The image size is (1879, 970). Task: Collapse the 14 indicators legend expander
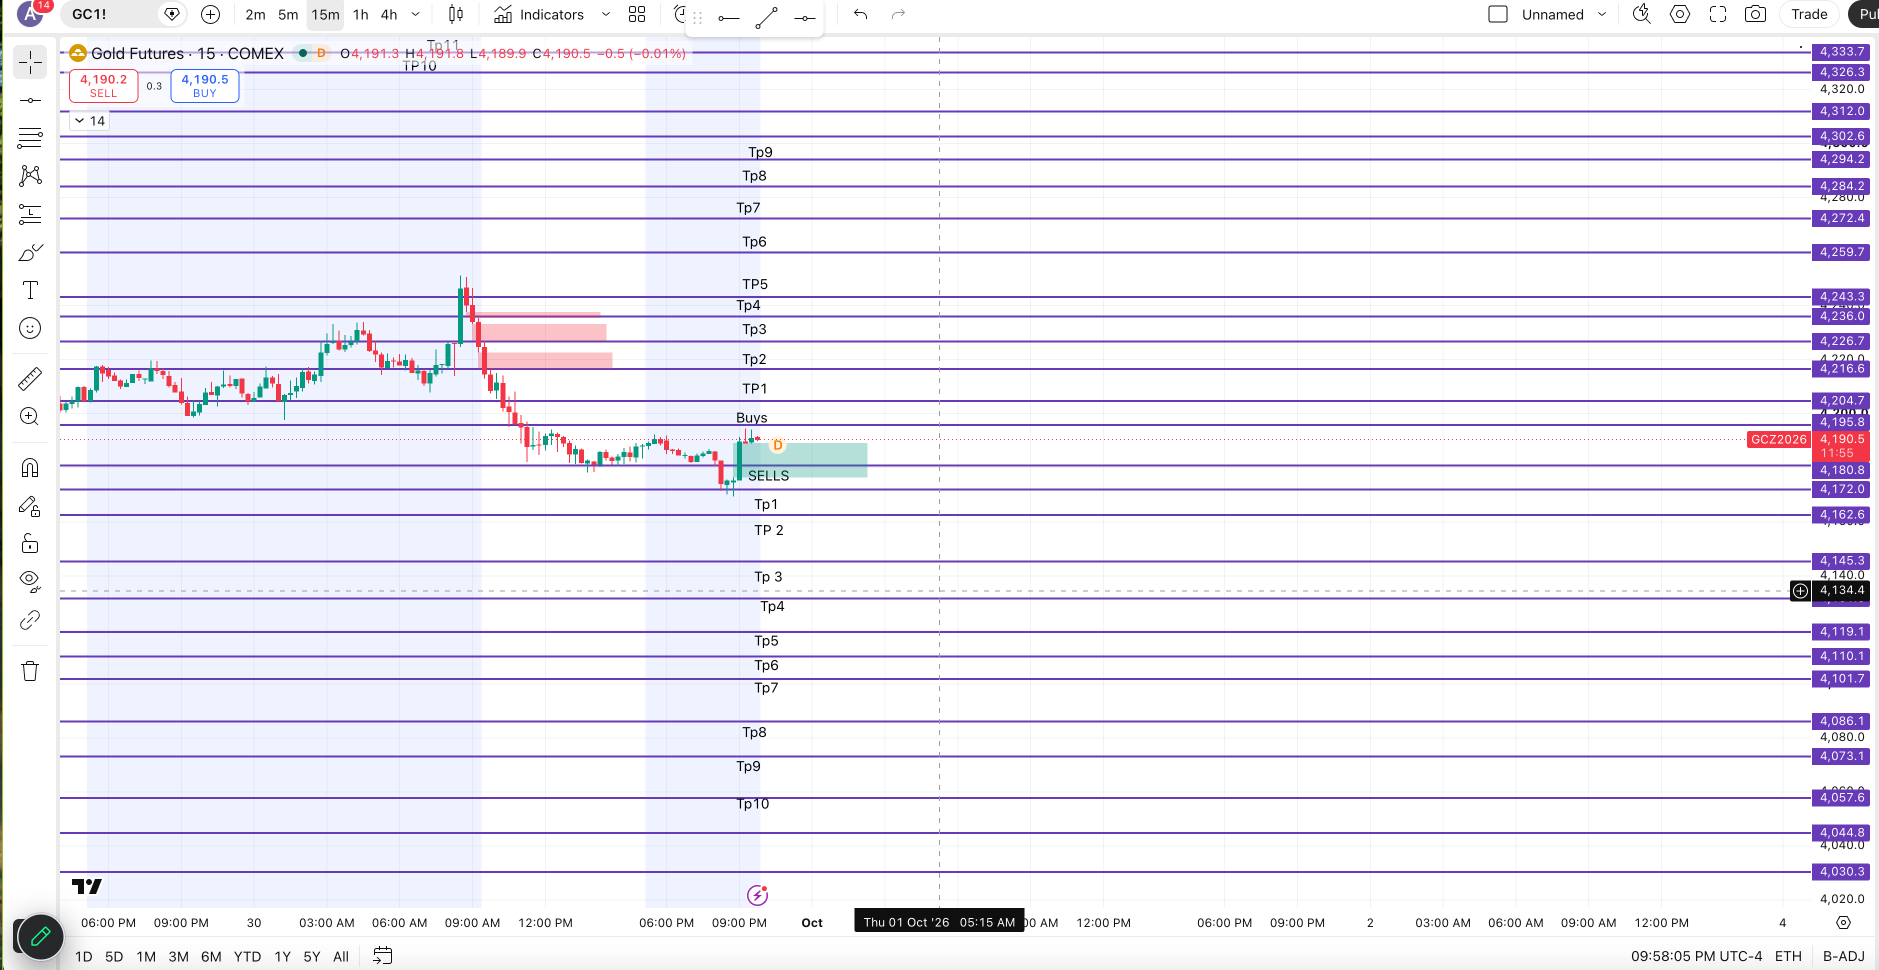point(89,121)
